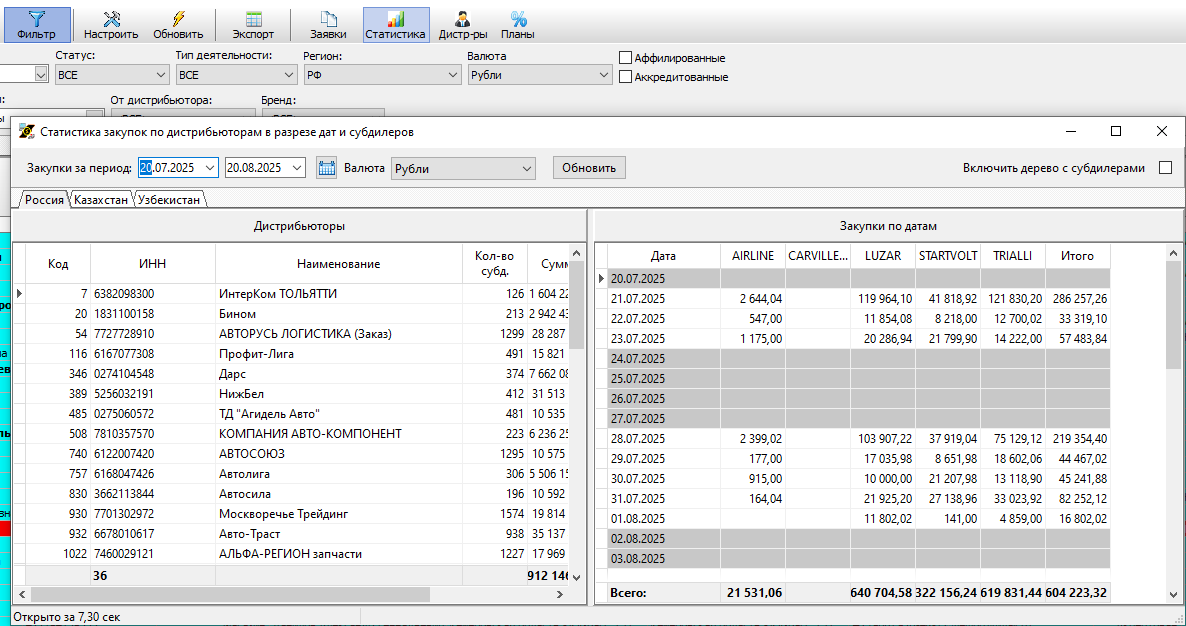1186x626 pixels.
Task: Click the Обновить button beside currency
Action: tap(589, 168)
